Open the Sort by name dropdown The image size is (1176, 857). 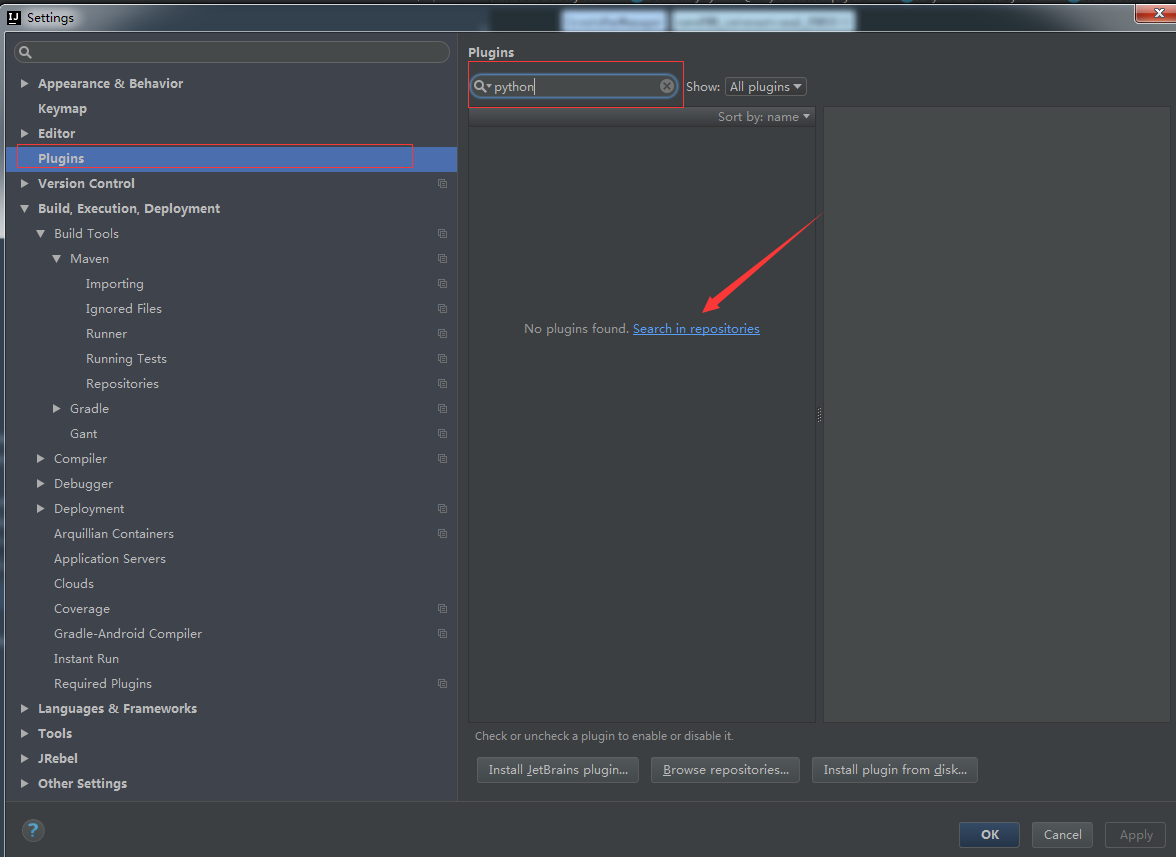pyautogui.click(x=764, y=117)
